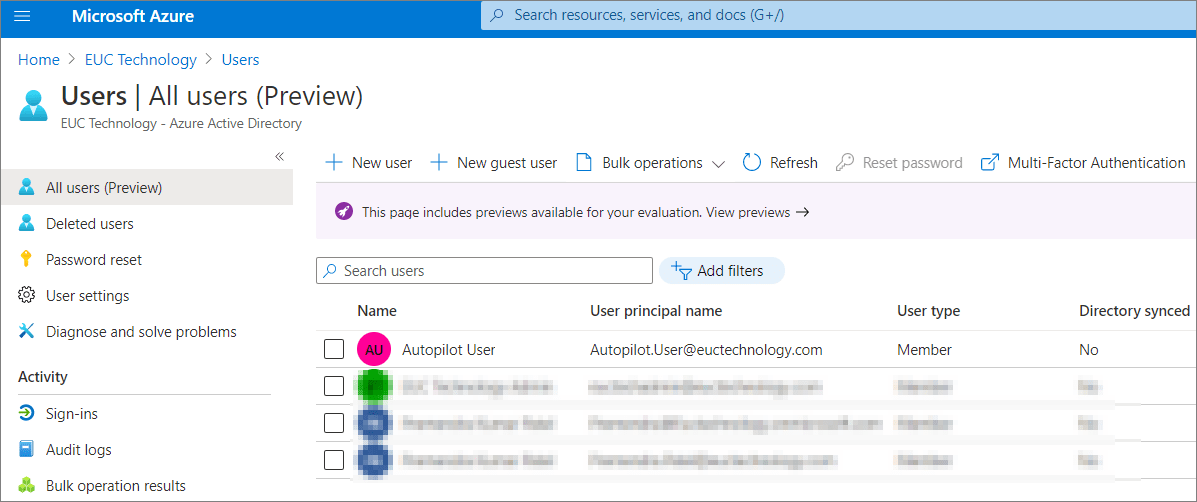Sort by Name column header

pos(377,311)
